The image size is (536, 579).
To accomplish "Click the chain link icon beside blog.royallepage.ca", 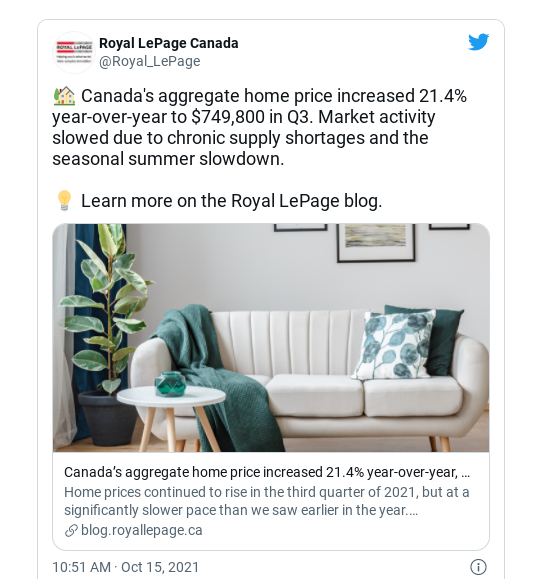I will tap(71, 531).
